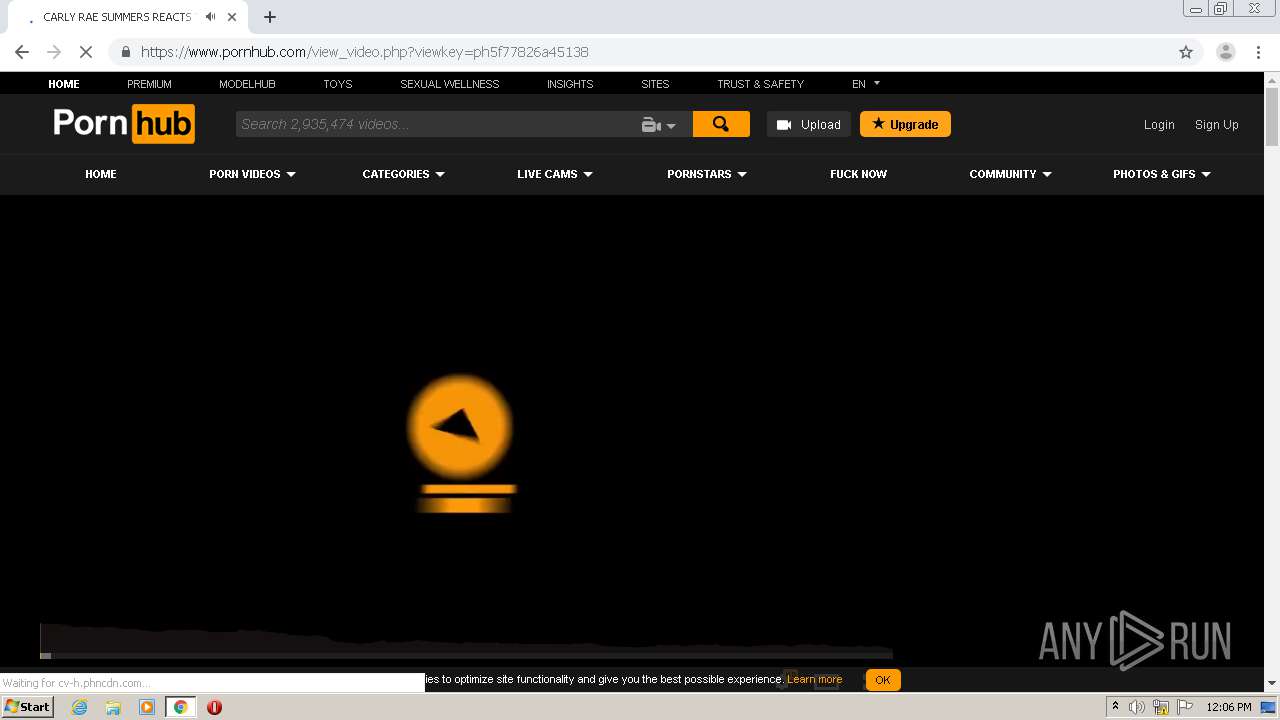This screenshot has height=720, width=1280.
Task: Click the site logo
Action: tap(124, 124)
